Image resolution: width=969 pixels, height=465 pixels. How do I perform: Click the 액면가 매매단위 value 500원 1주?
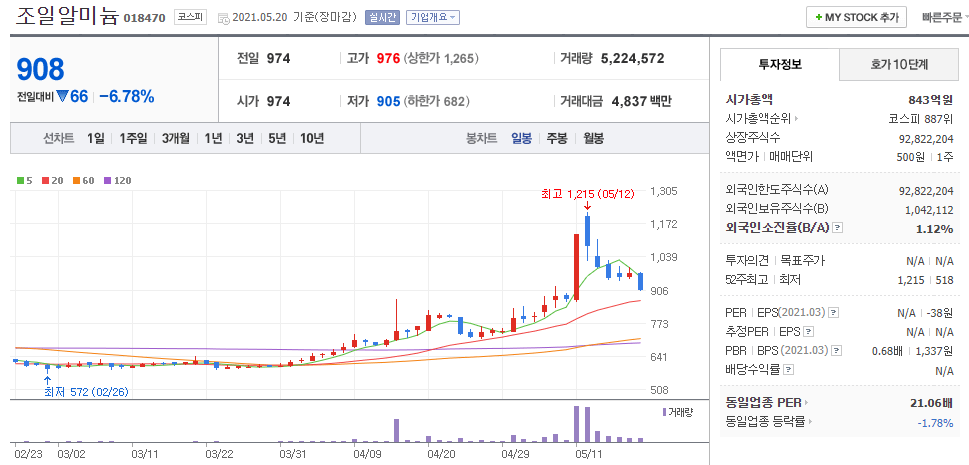point(925,156)
